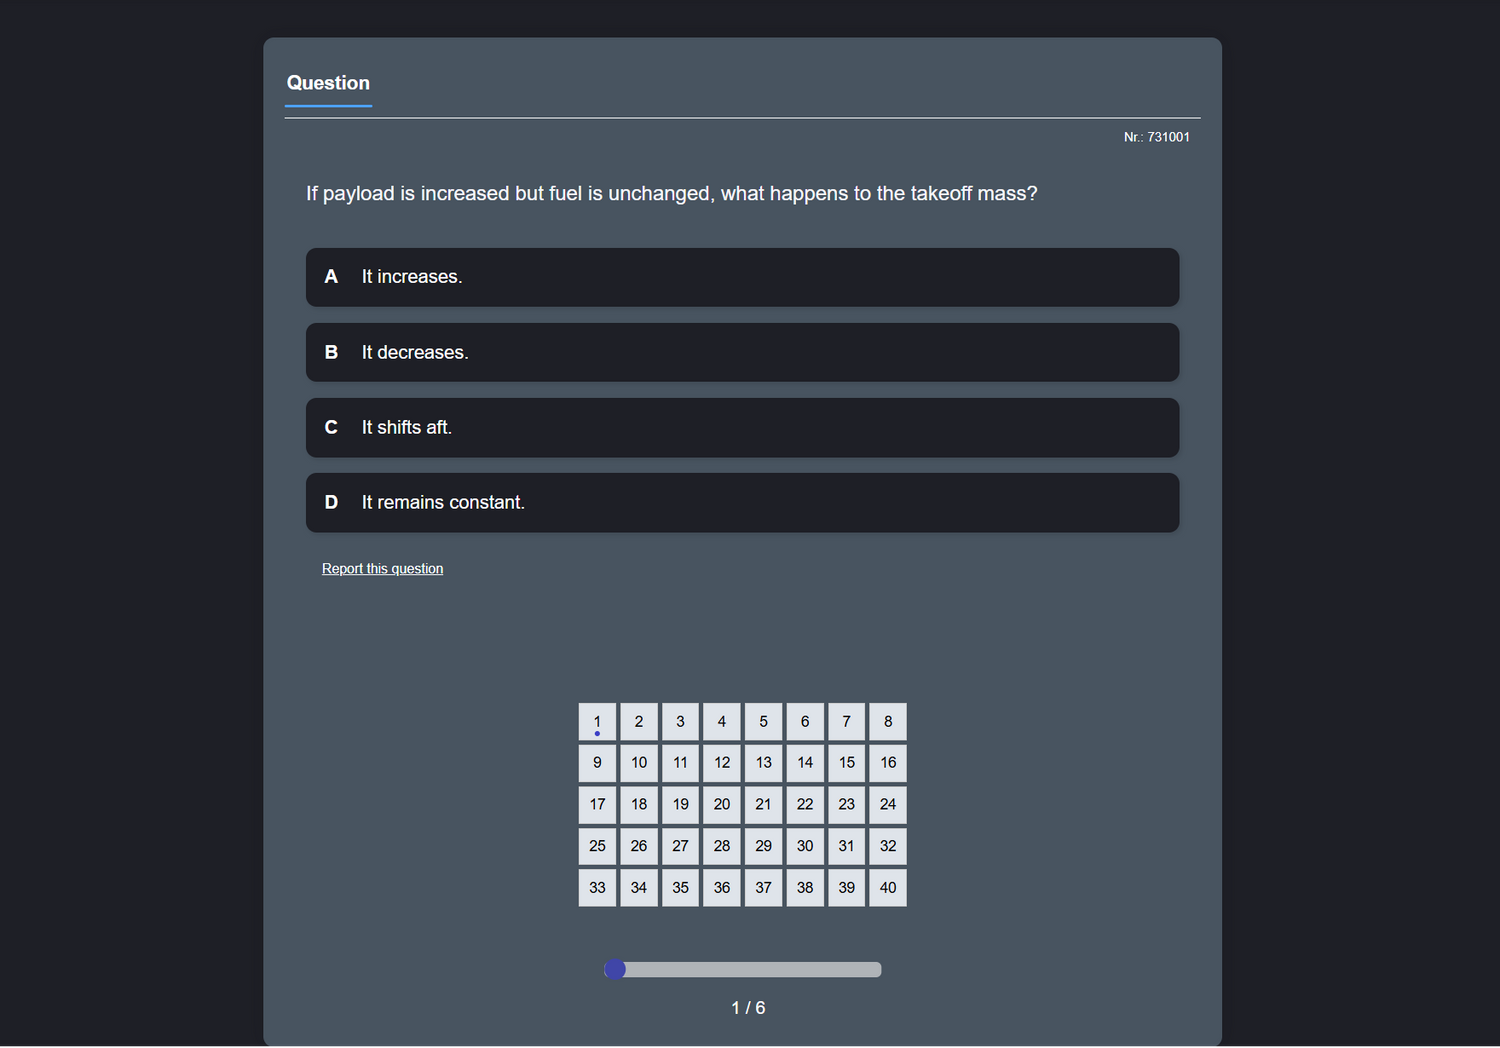1500x1048 pixels.
Task: Navigate to question 33
Action: pos(597,887)
